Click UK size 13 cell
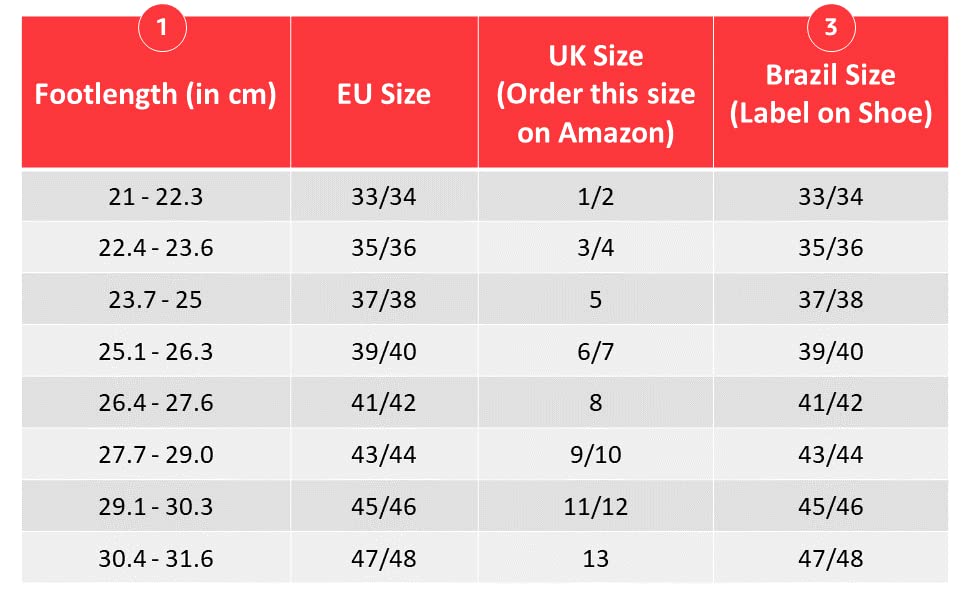This screenshot has height=600, width=970. coord(595,559)
